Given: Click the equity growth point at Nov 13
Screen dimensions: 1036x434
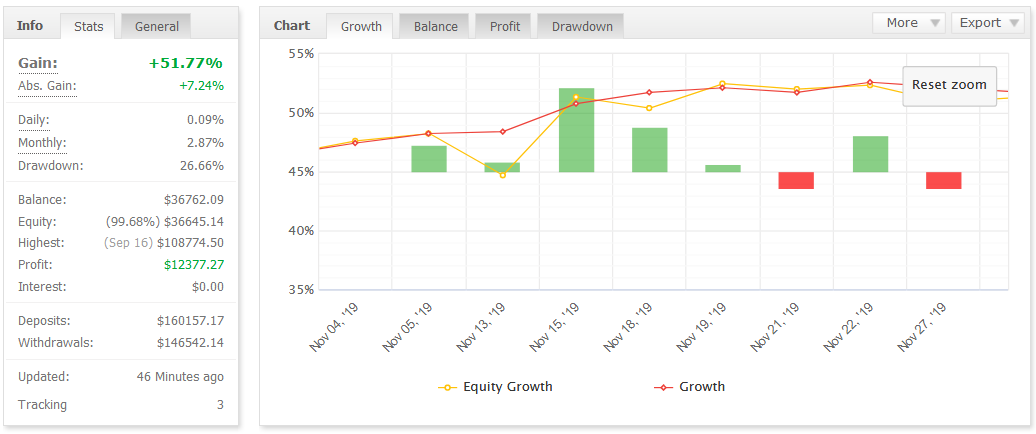Looking at the screenshot, I should pos(502,175).
